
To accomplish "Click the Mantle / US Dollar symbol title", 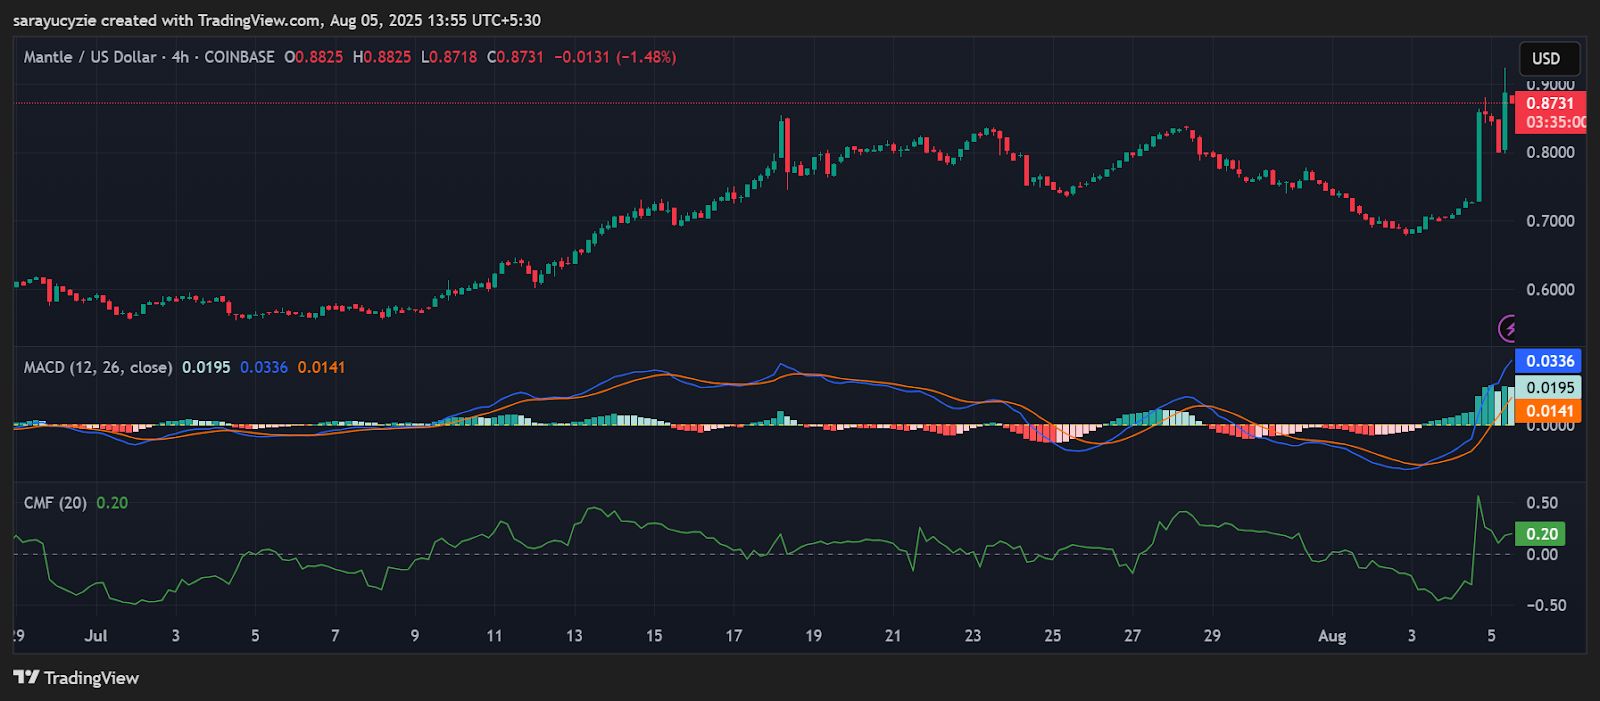I will pos(90,57).
